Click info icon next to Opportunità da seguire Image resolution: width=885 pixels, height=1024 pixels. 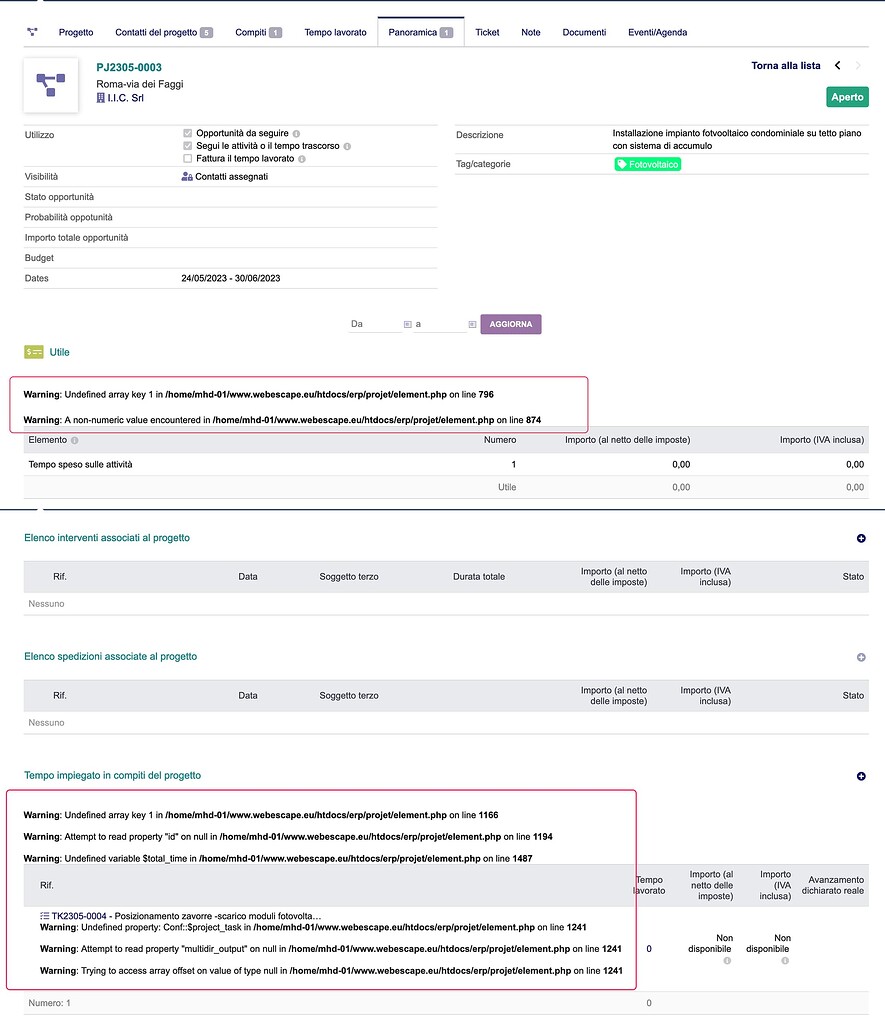297,133
